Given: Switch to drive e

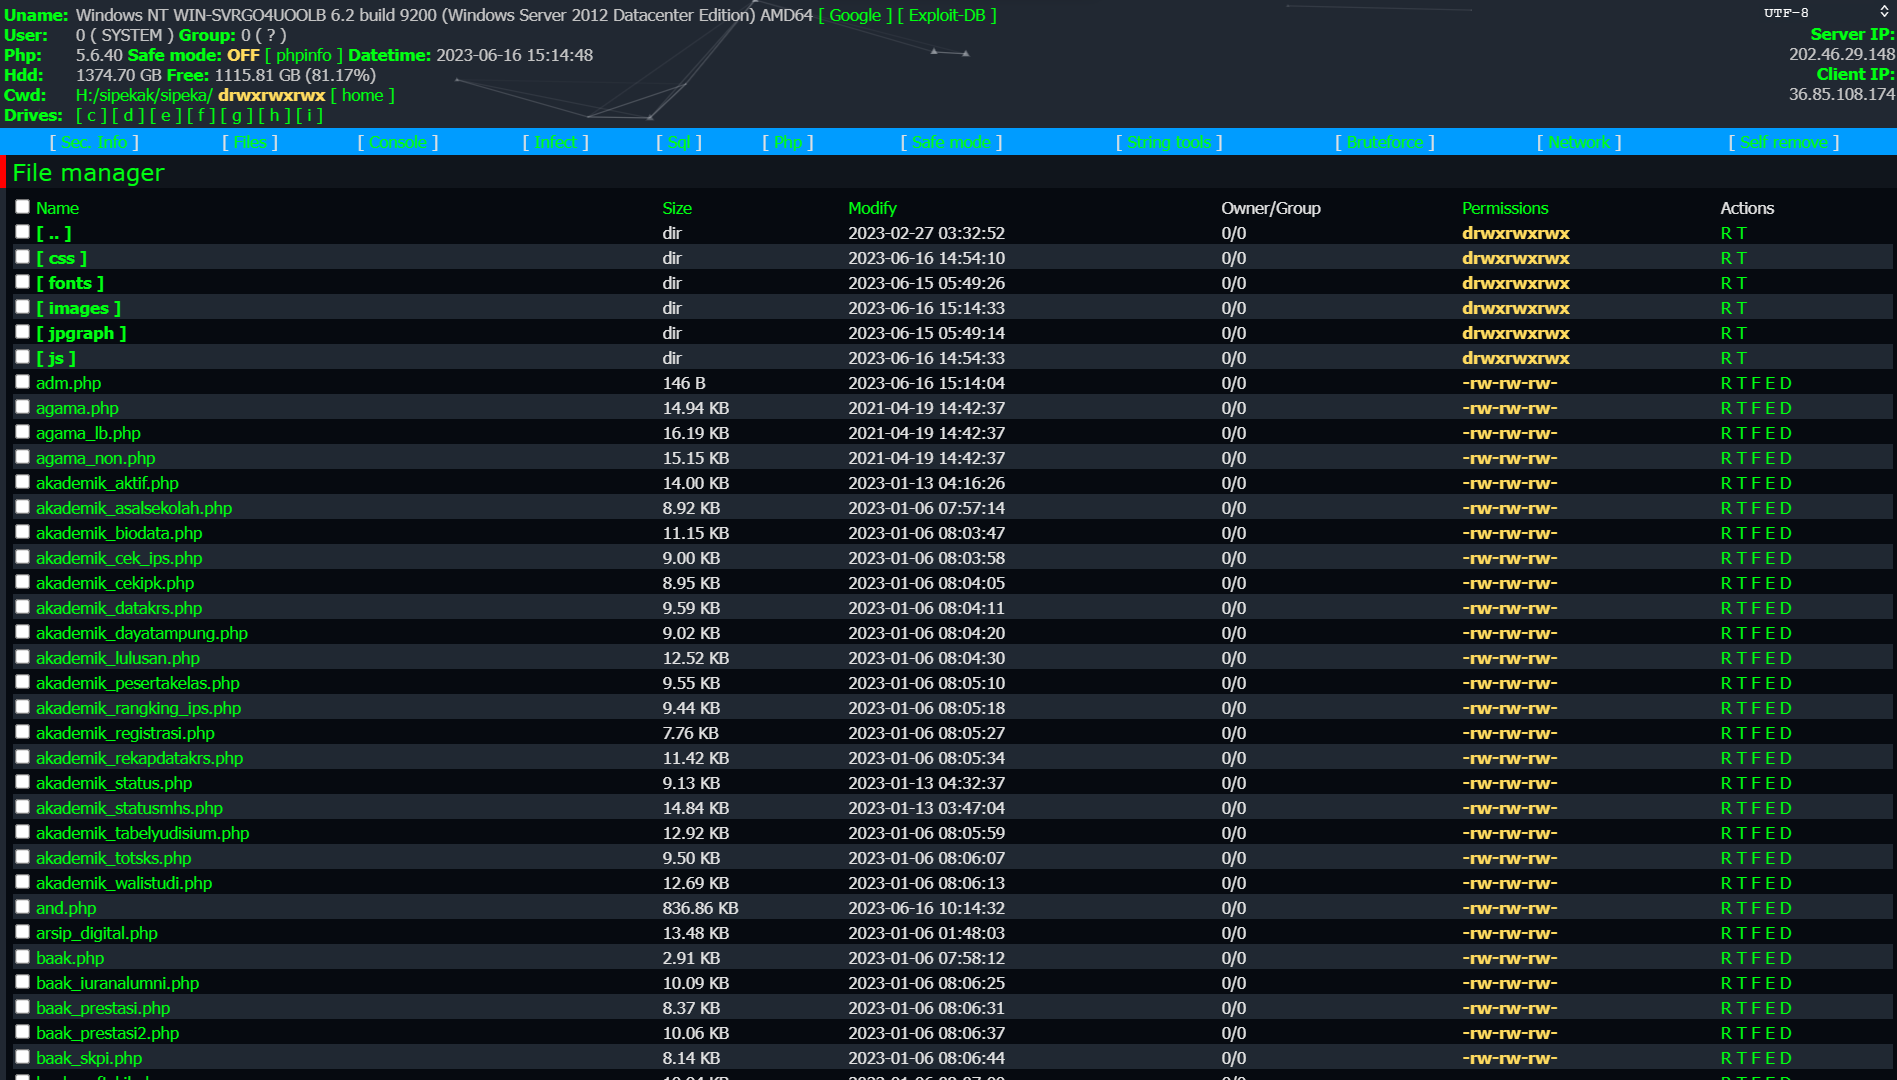Looking at the screenshot, I should [165, 115].
